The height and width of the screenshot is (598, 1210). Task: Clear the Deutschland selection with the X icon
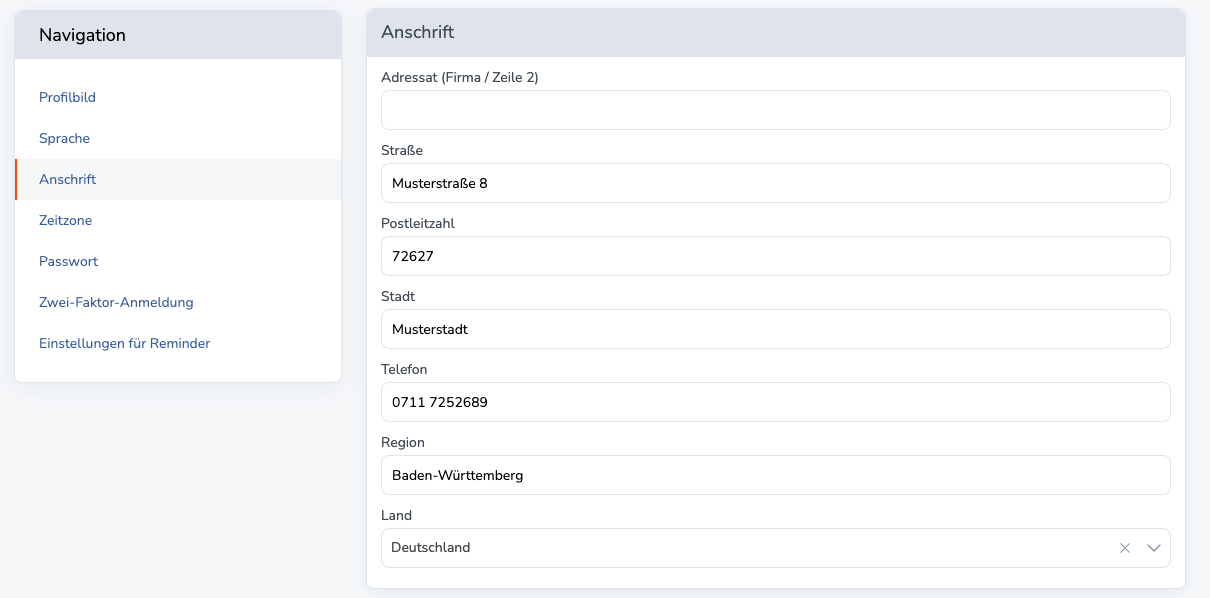1125,548
